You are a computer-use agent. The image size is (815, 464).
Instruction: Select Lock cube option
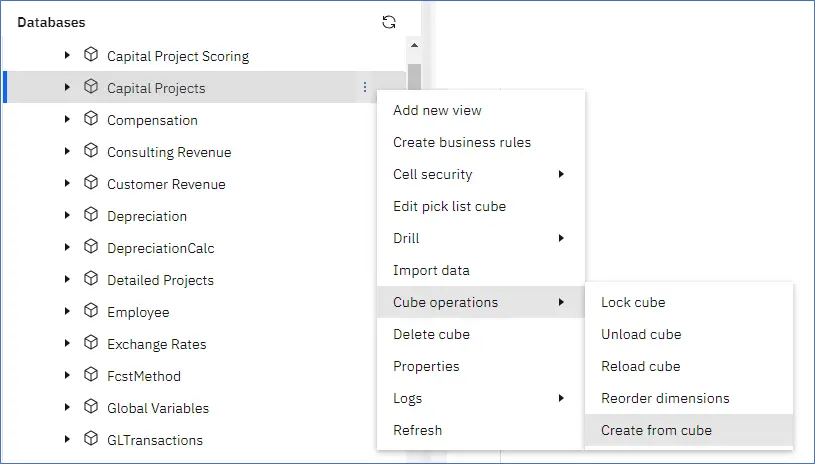(x=633, y=302)
